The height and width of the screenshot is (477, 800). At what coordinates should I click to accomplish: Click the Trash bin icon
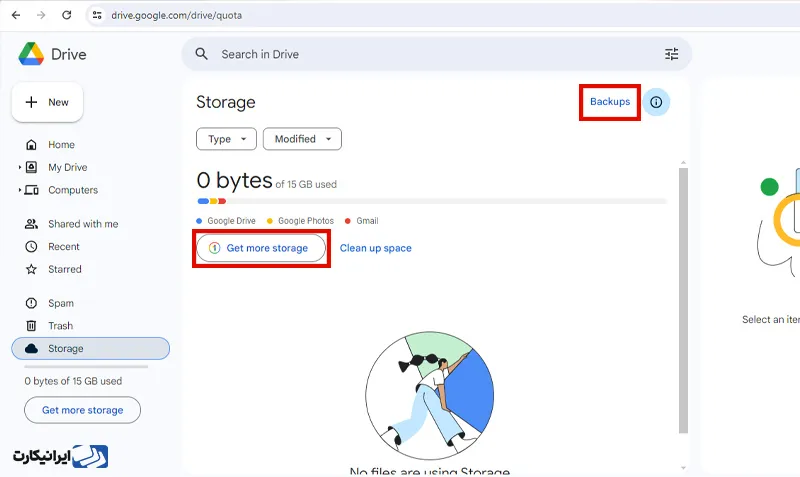[x=31, y=326]
